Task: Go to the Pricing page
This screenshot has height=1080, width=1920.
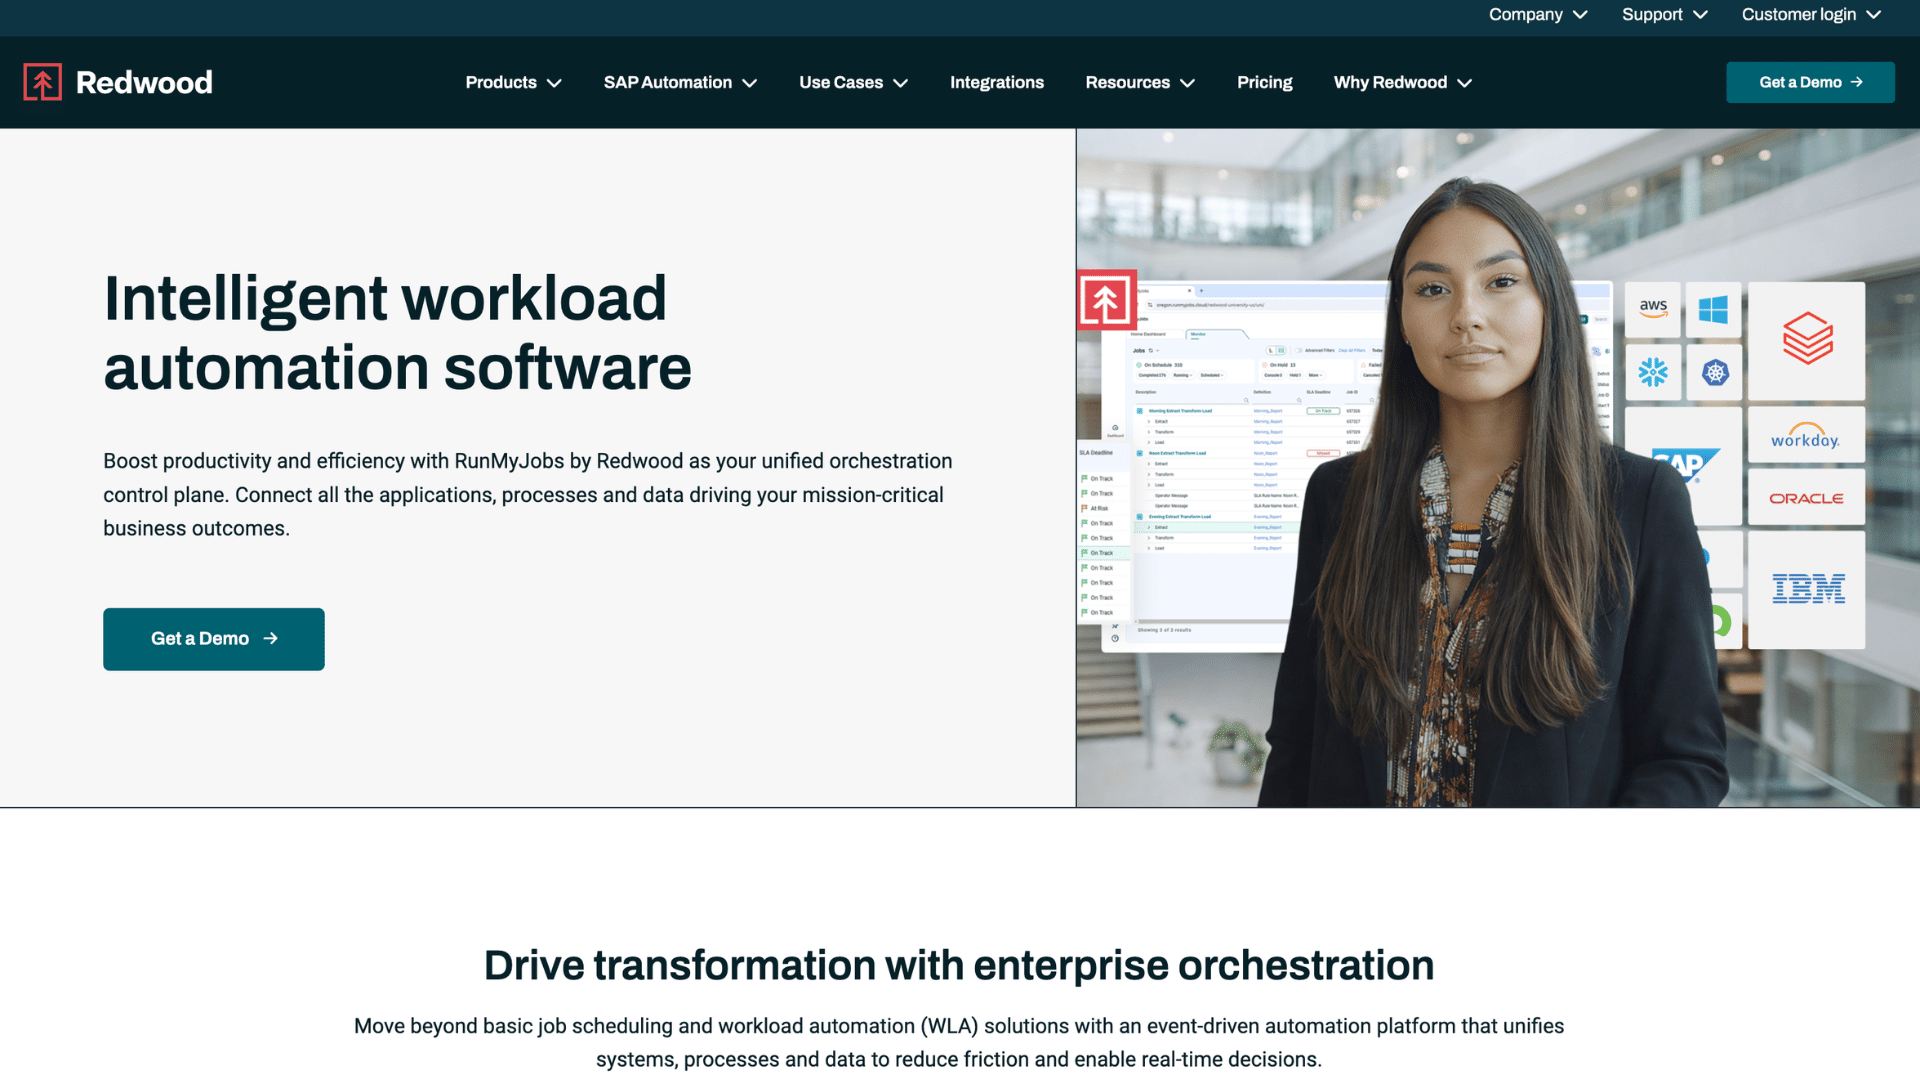Action: coord(1264,82)
